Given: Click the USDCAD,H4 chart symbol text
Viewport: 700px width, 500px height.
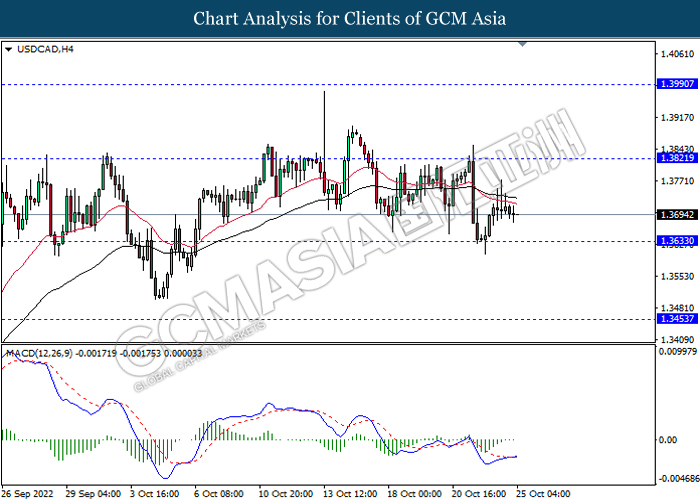Looking at the screenshot, I should pyautogui.click(x=45, y=49).
